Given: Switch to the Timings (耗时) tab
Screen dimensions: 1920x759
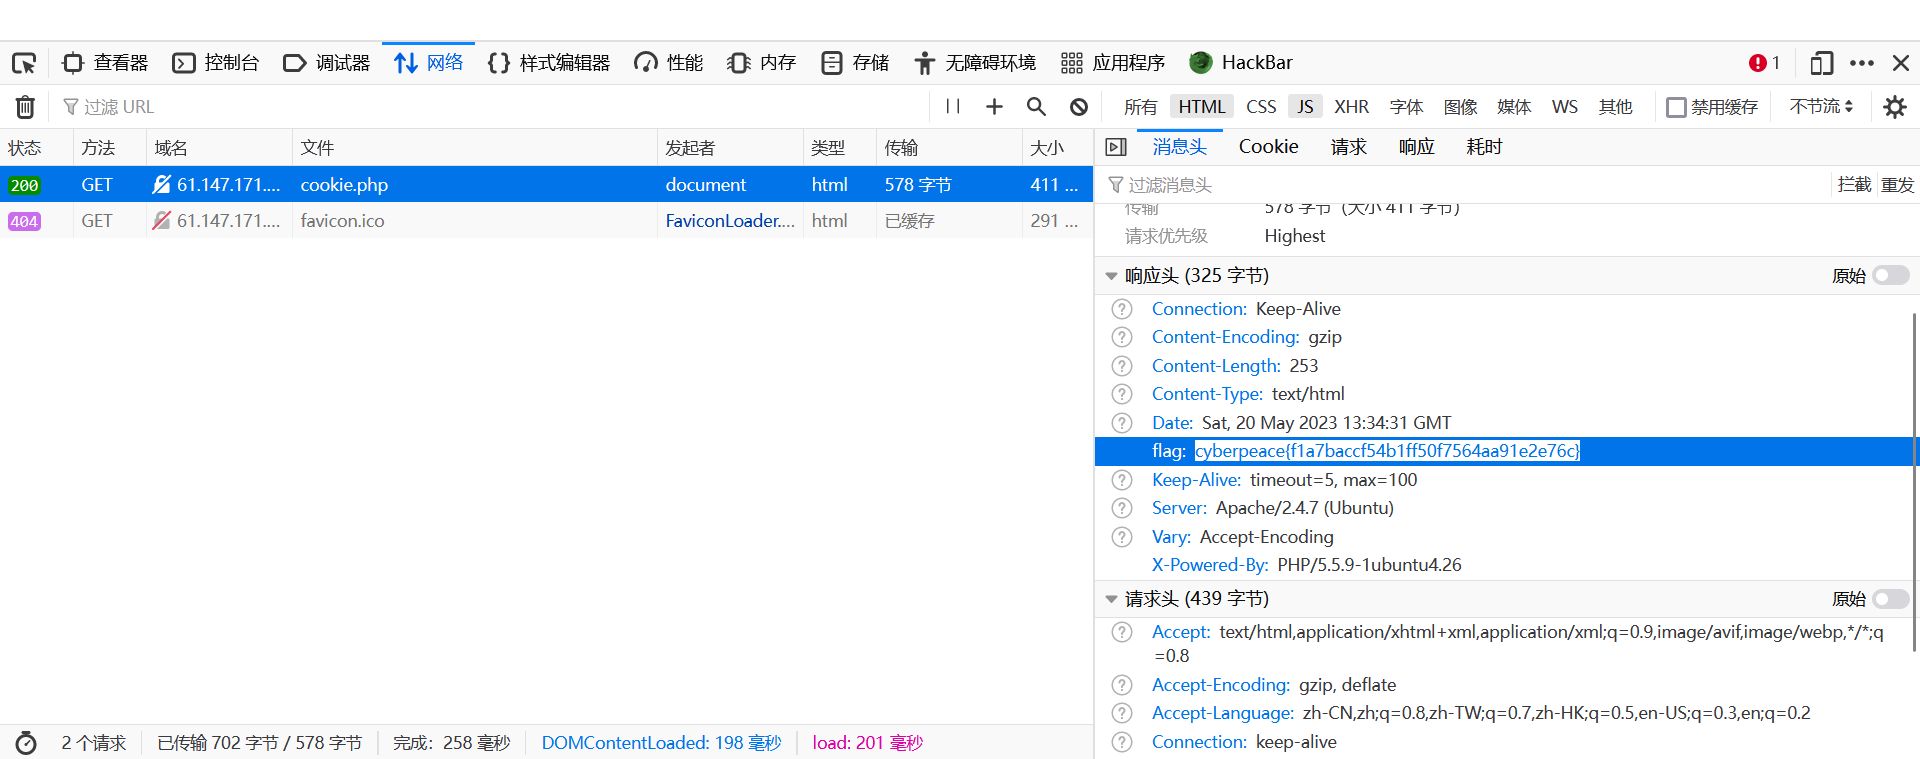Looking at the screenshot, I should [1484, 147].
